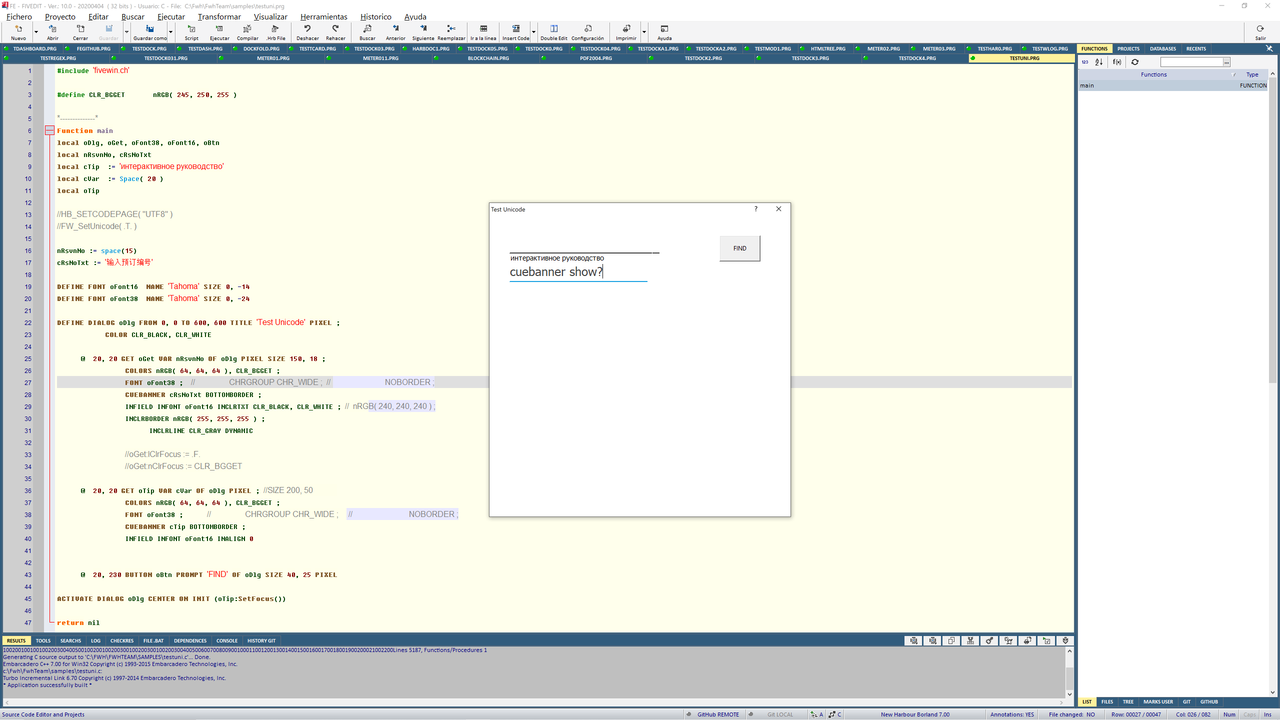1280x720 pixels.
Task: Open the Transformar menu
Action: (219, 17)
